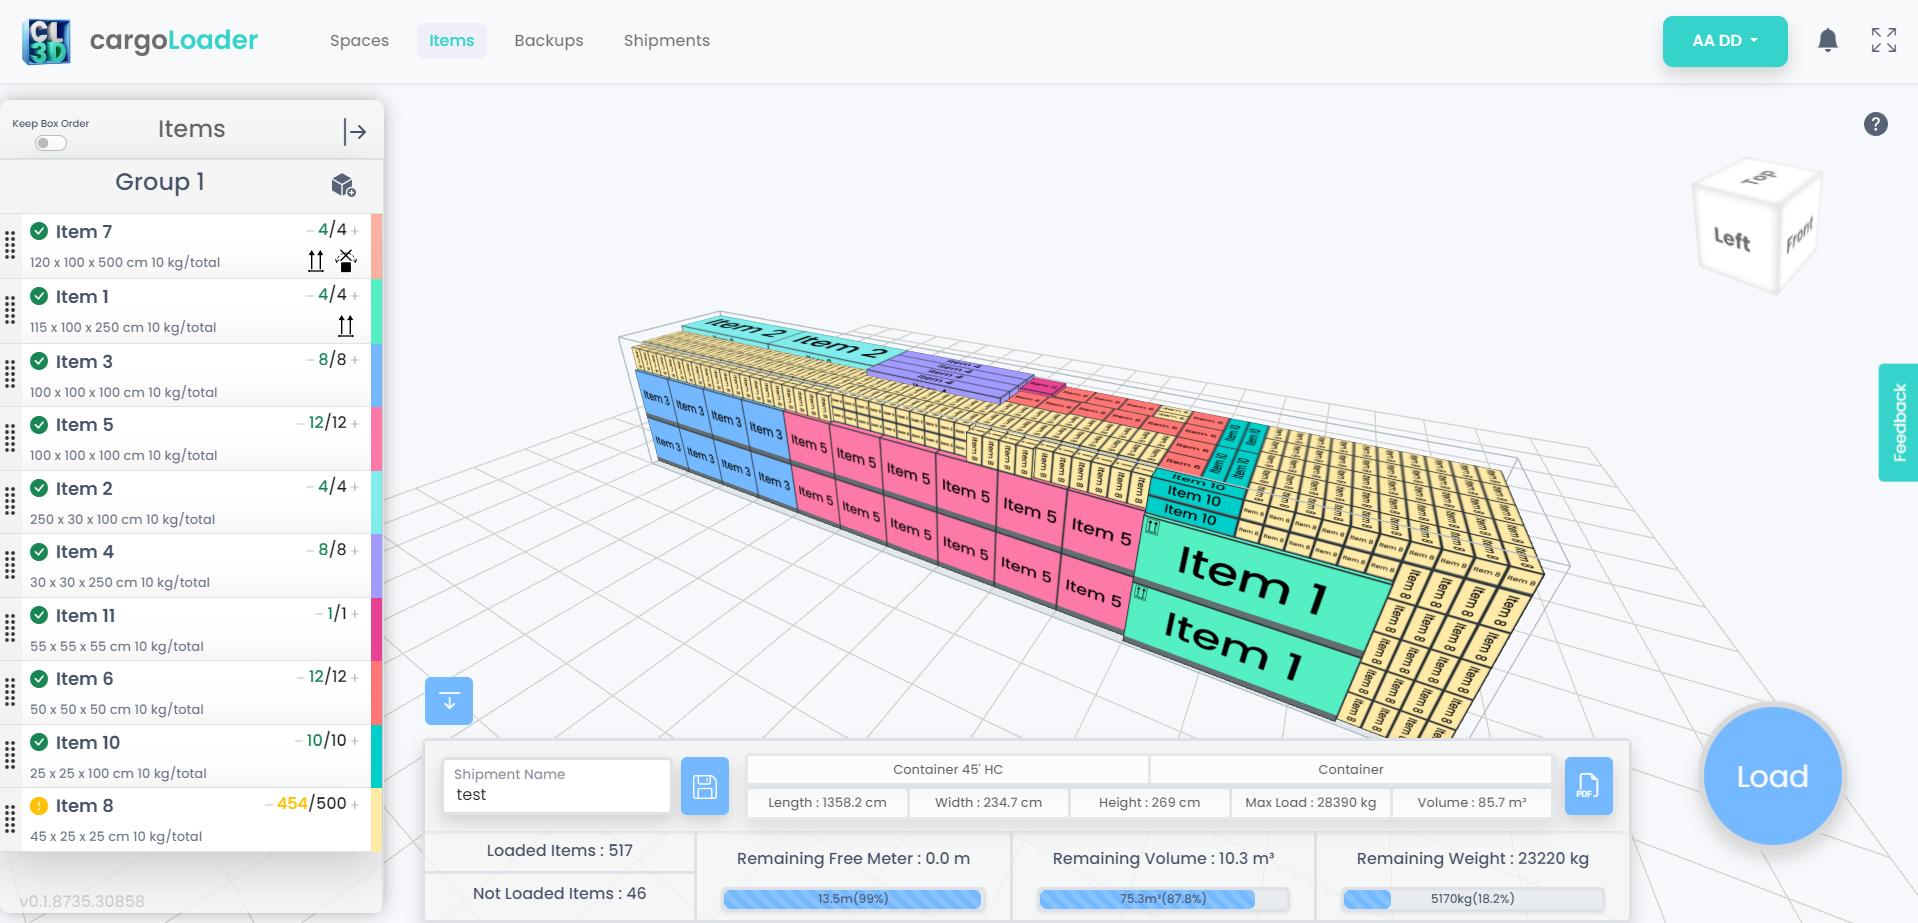Click the notification bell icon

[x=1827, y=40]
